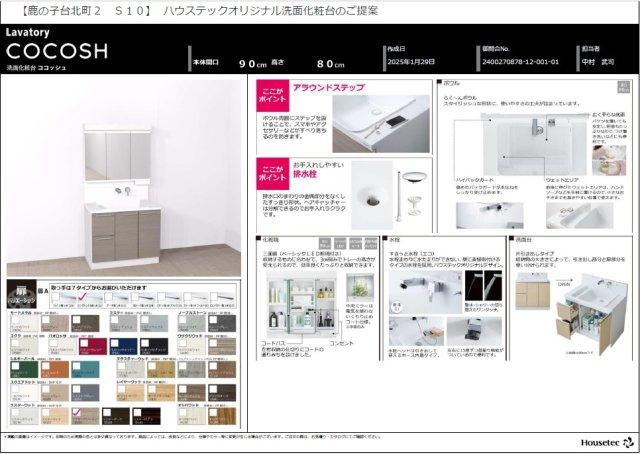The image size is (640, 454).
Task: Open water-stream comparison photos
Action: (483, 285)
